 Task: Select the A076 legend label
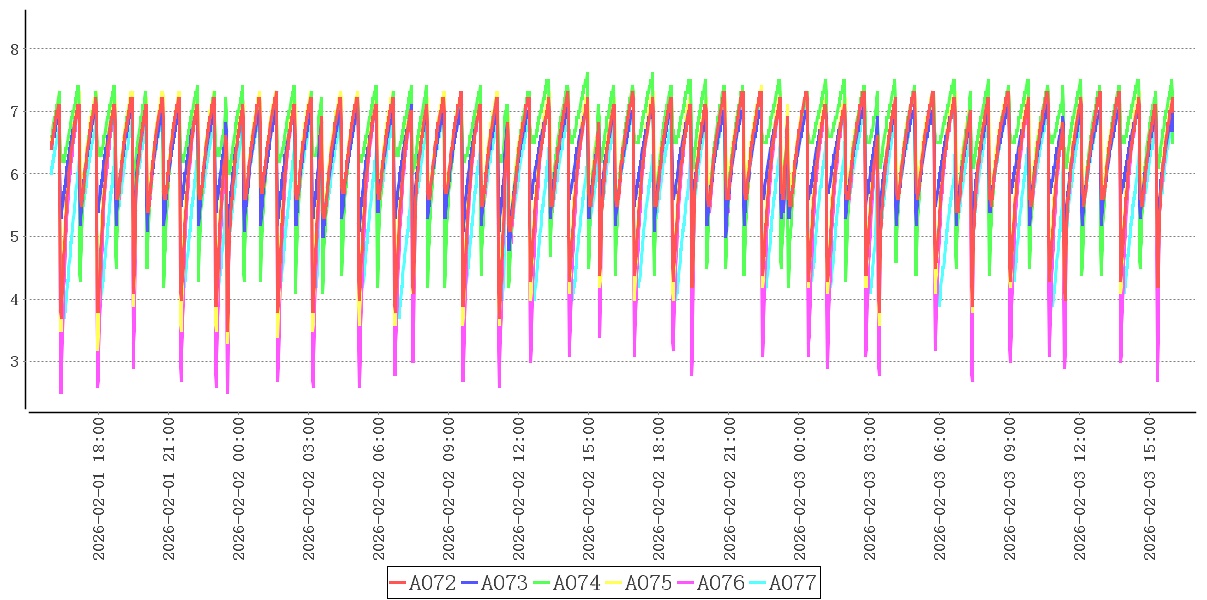click(x=720, y=583)
